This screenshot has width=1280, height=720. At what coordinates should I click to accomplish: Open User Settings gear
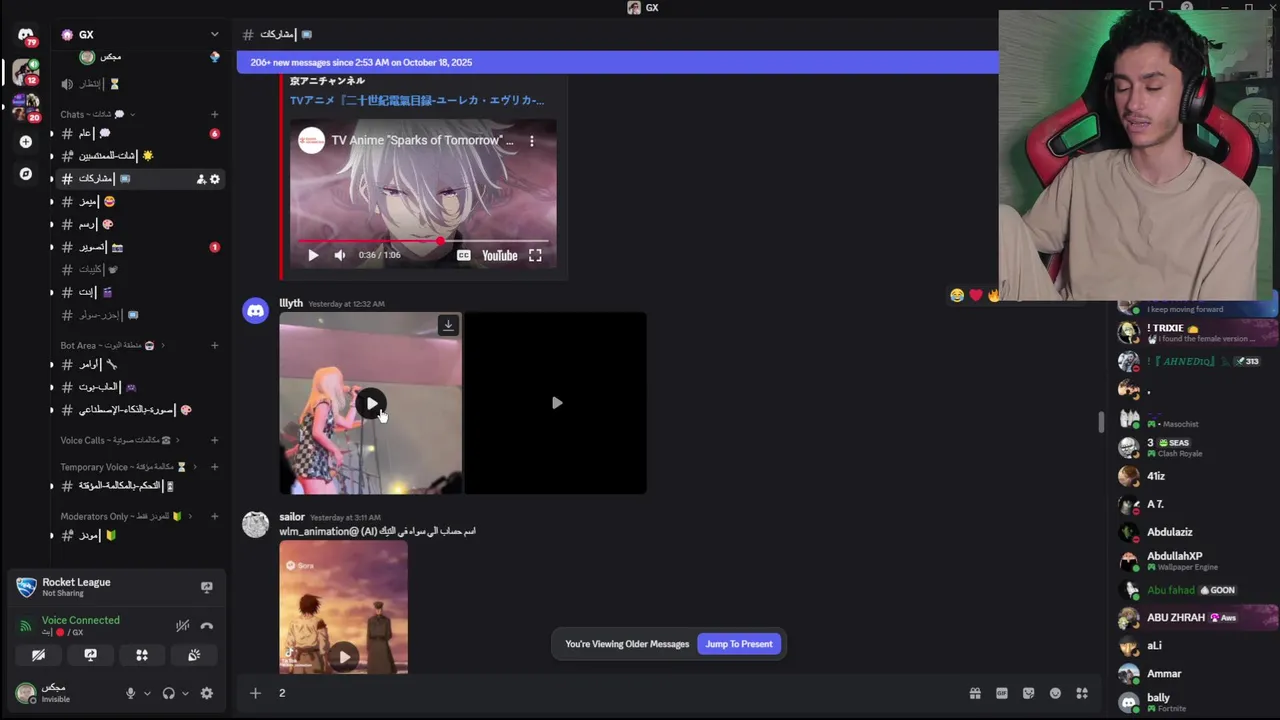pyautogui.click(x=207, y=693)
